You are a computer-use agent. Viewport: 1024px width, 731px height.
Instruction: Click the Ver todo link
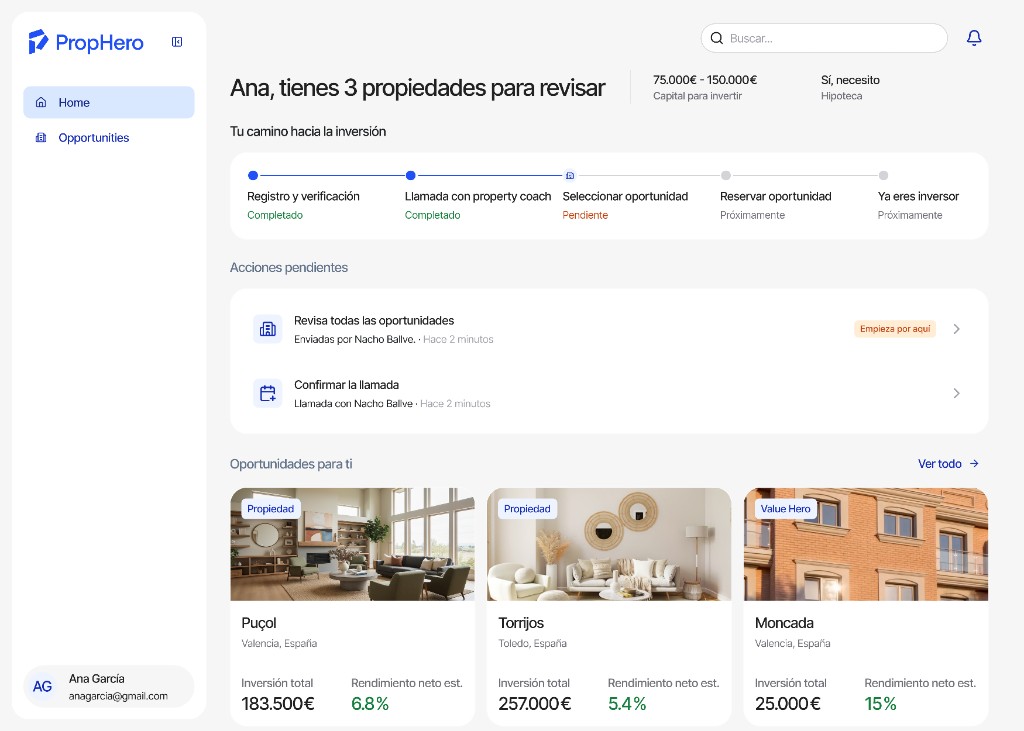tap(948, 463)
